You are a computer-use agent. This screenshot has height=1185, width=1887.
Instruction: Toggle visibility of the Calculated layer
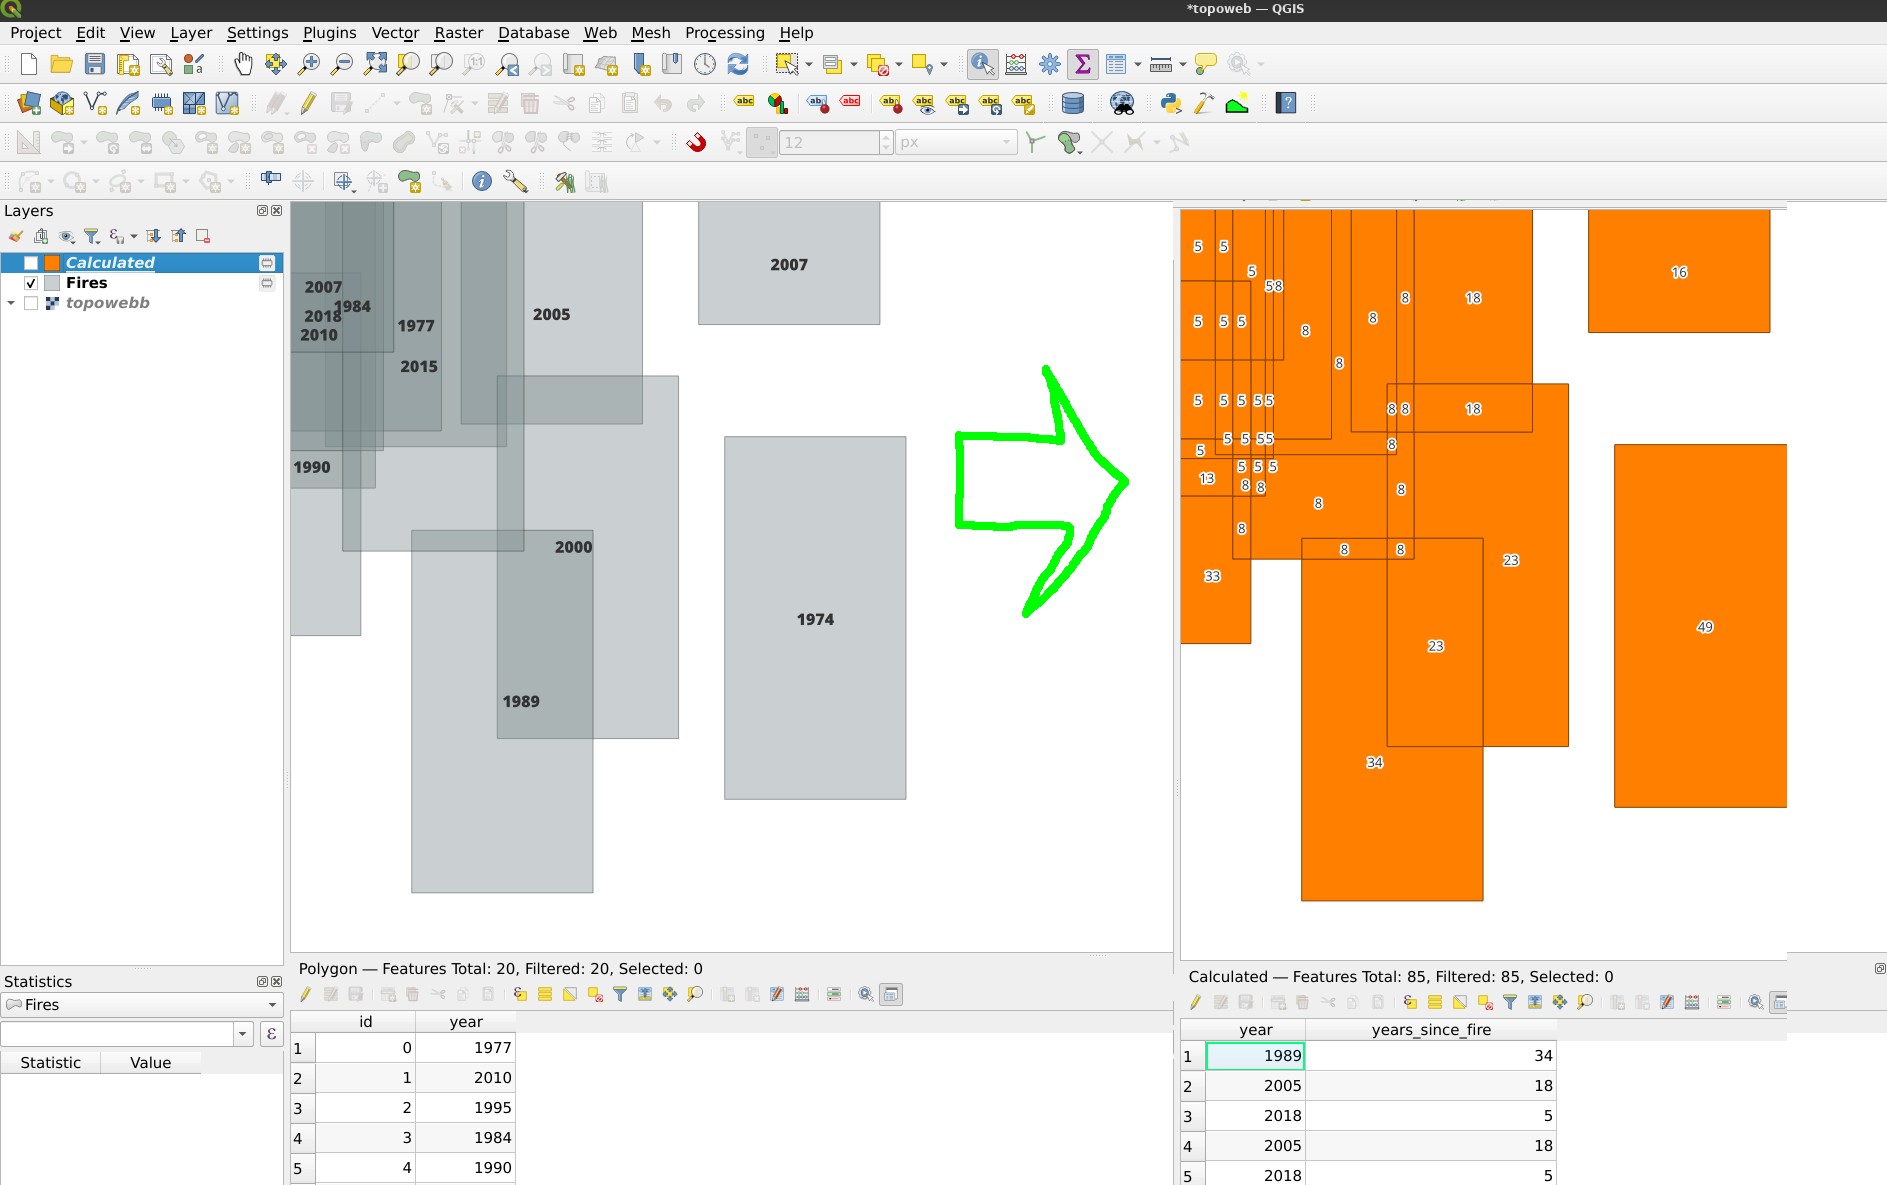31,263
